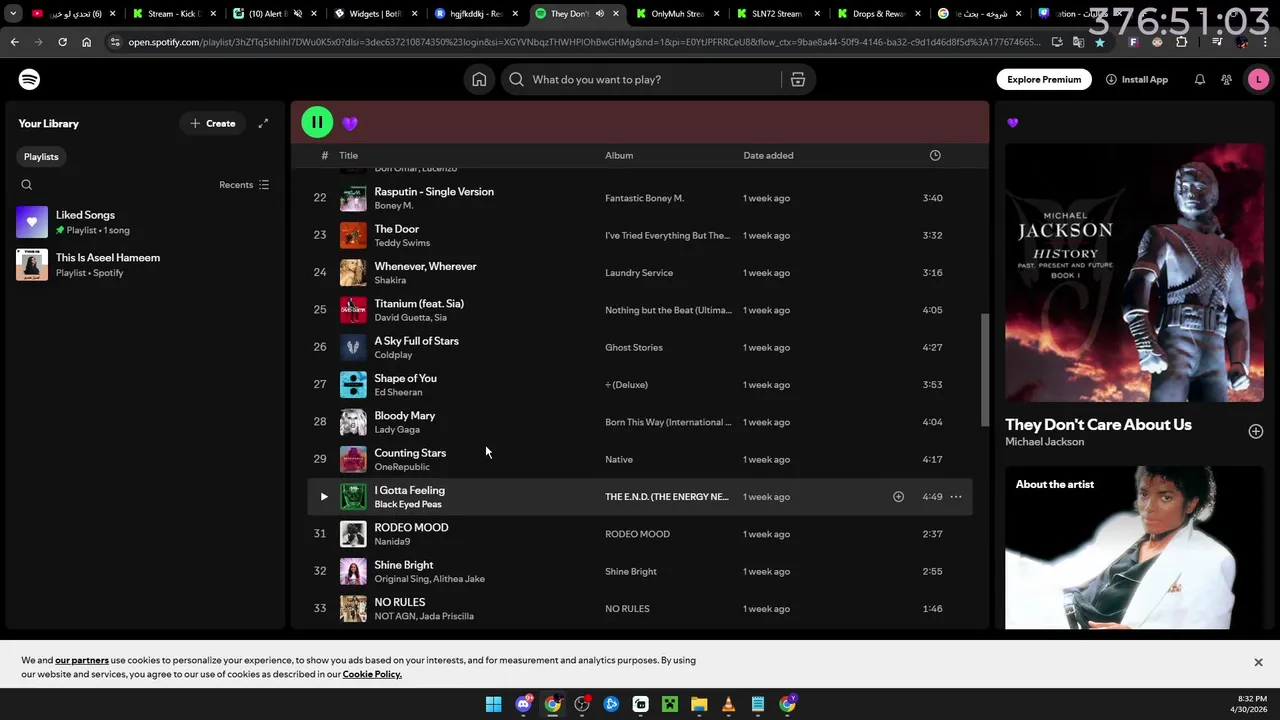The width and height of the screenshot is (1280, 720).
Task: Pause the playlist with green button
Action: pyautogui.click(x=317, y=123)
